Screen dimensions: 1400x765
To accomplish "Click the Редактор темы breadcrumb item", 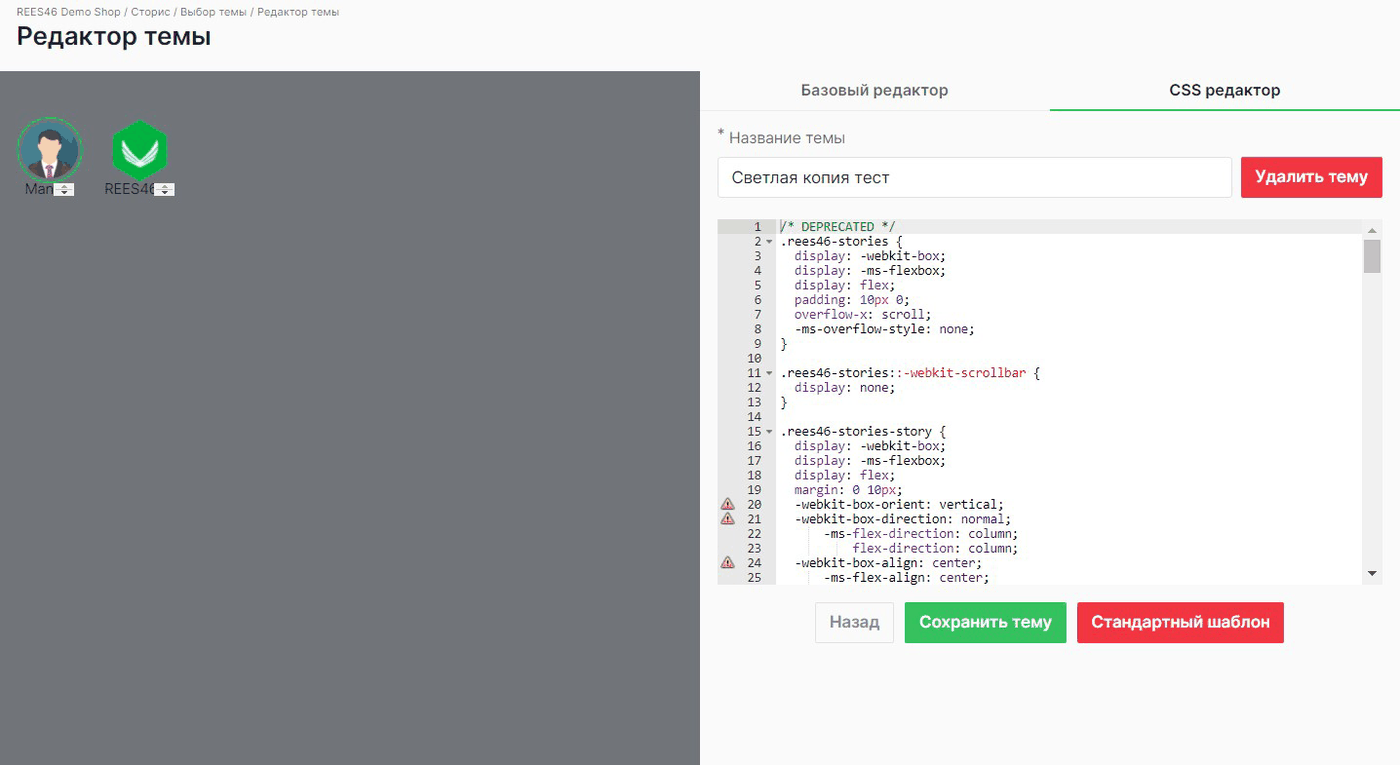I will point(298,12).
